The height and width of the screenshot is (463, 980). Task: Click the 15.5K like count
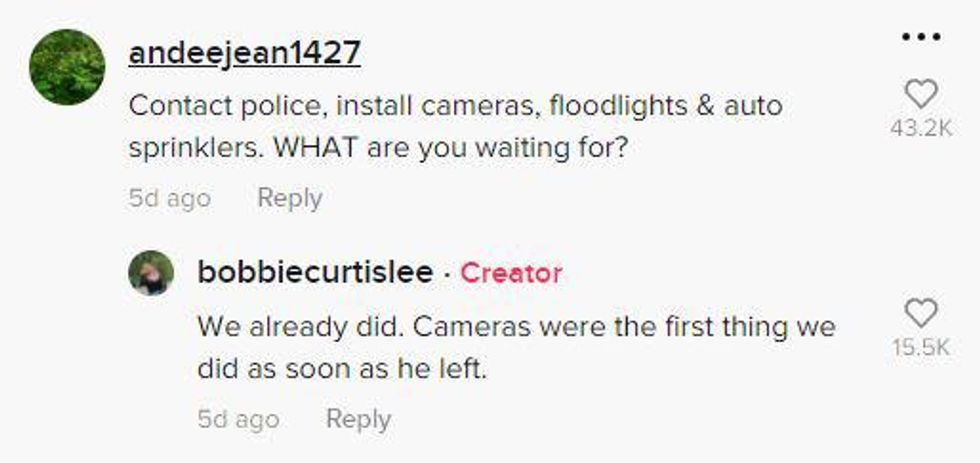coord(920,347)
